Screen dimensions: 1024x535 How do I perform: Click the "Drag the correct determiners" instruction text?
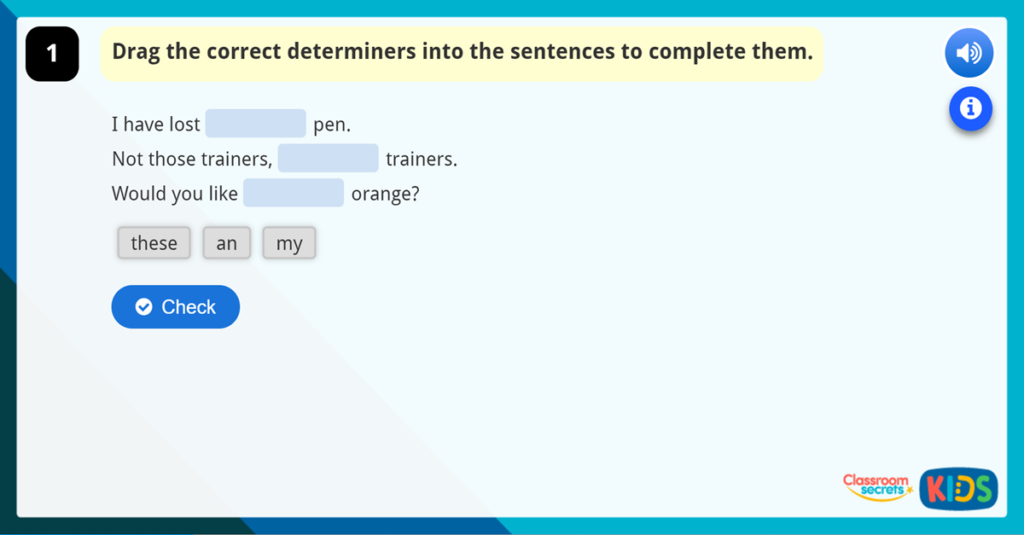click(x=462, y=52)
